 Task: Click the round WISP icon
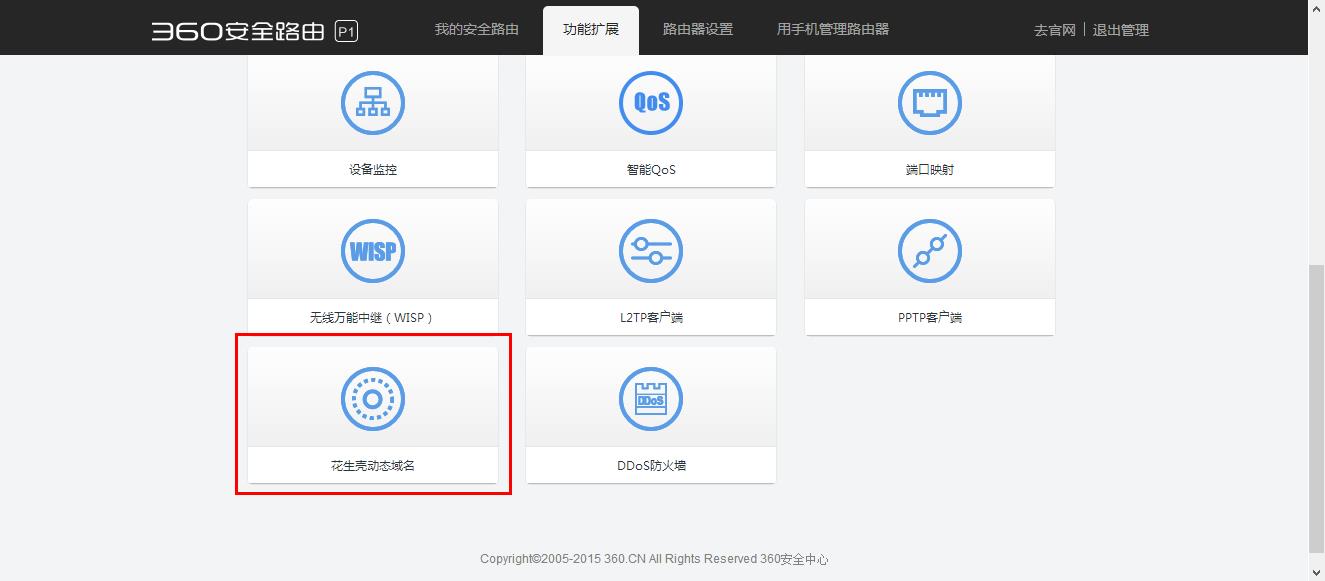pyautogui.click(x=372, y=250)
